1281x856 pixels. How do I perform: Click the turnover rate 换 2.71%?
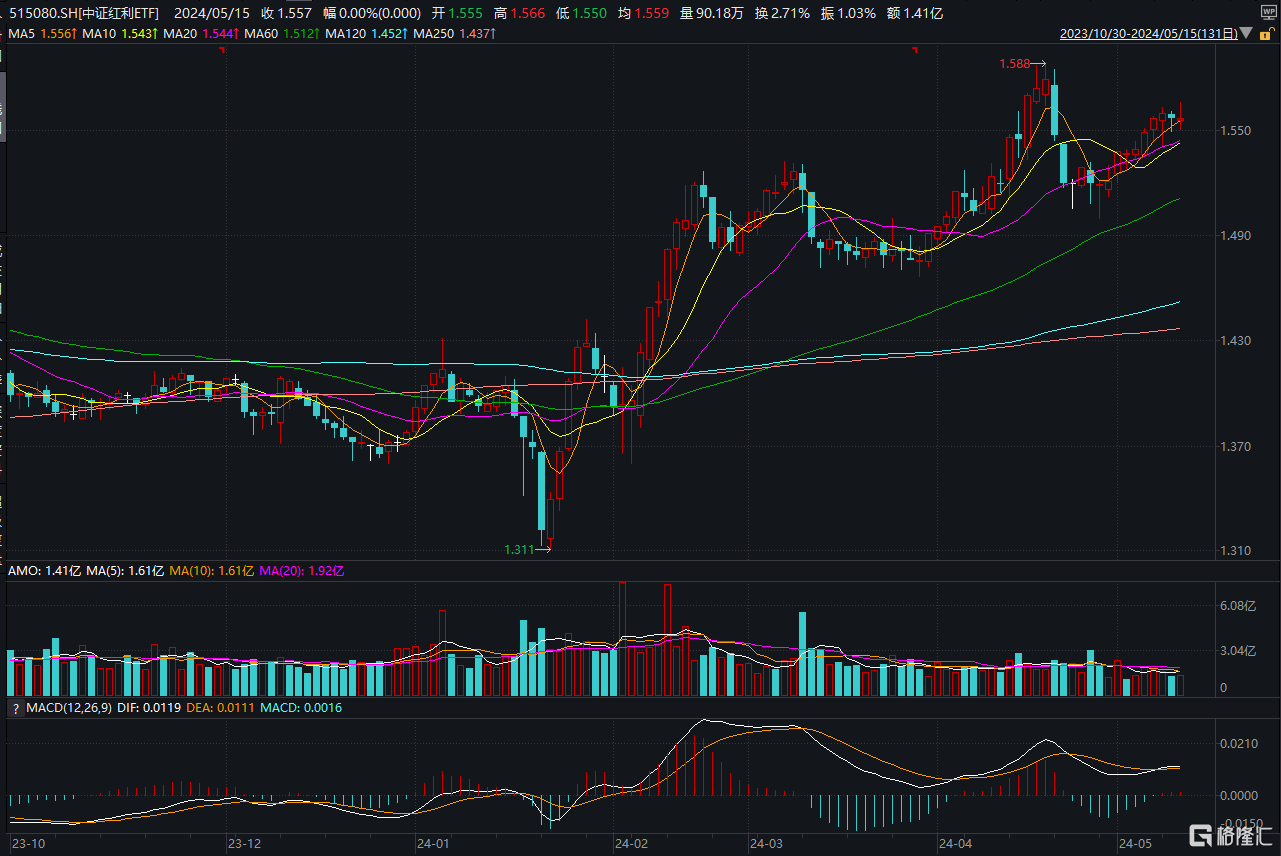(x=782, y=13)
